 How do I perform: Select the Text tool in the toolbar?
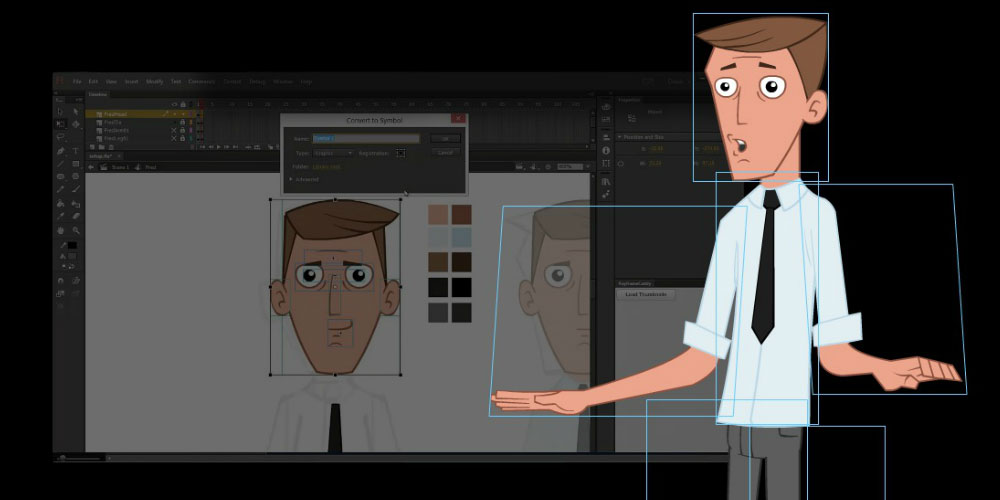tap(76, 151)
